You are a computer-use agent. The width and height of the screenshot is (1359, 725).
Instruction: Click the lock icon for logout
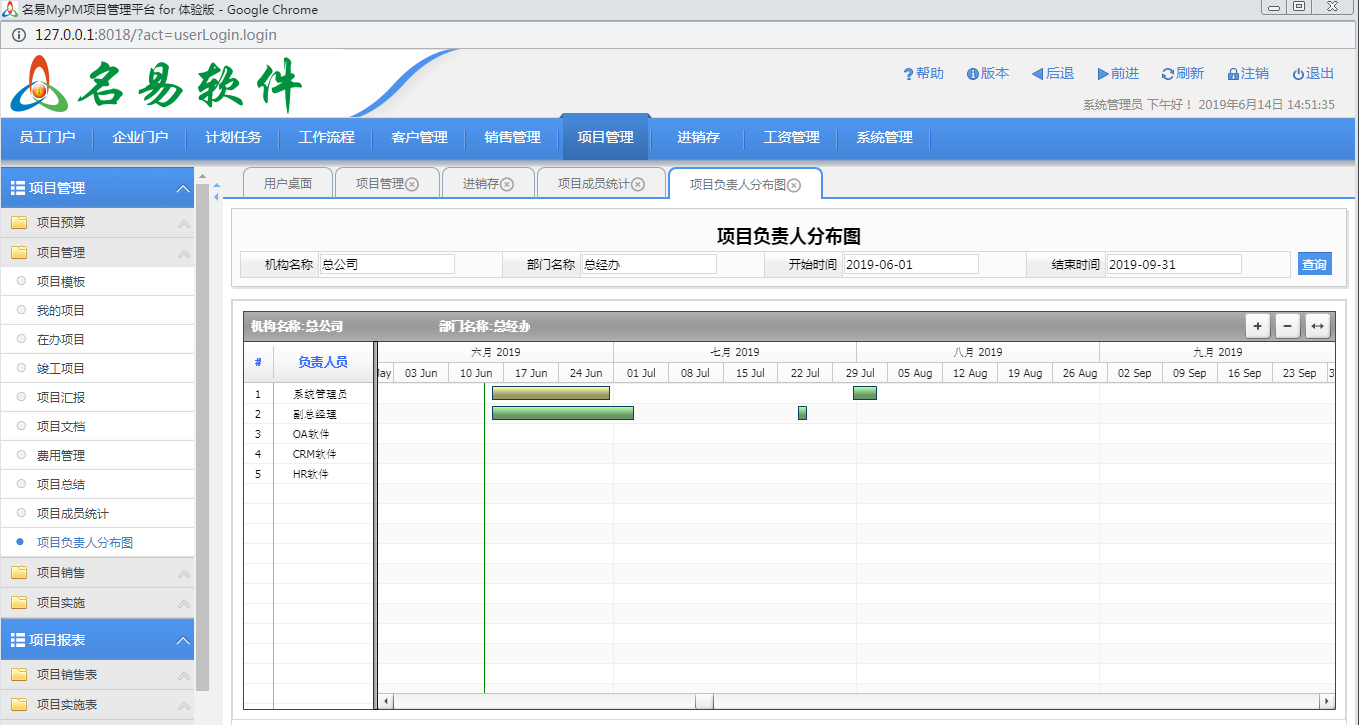[1233, 74]
